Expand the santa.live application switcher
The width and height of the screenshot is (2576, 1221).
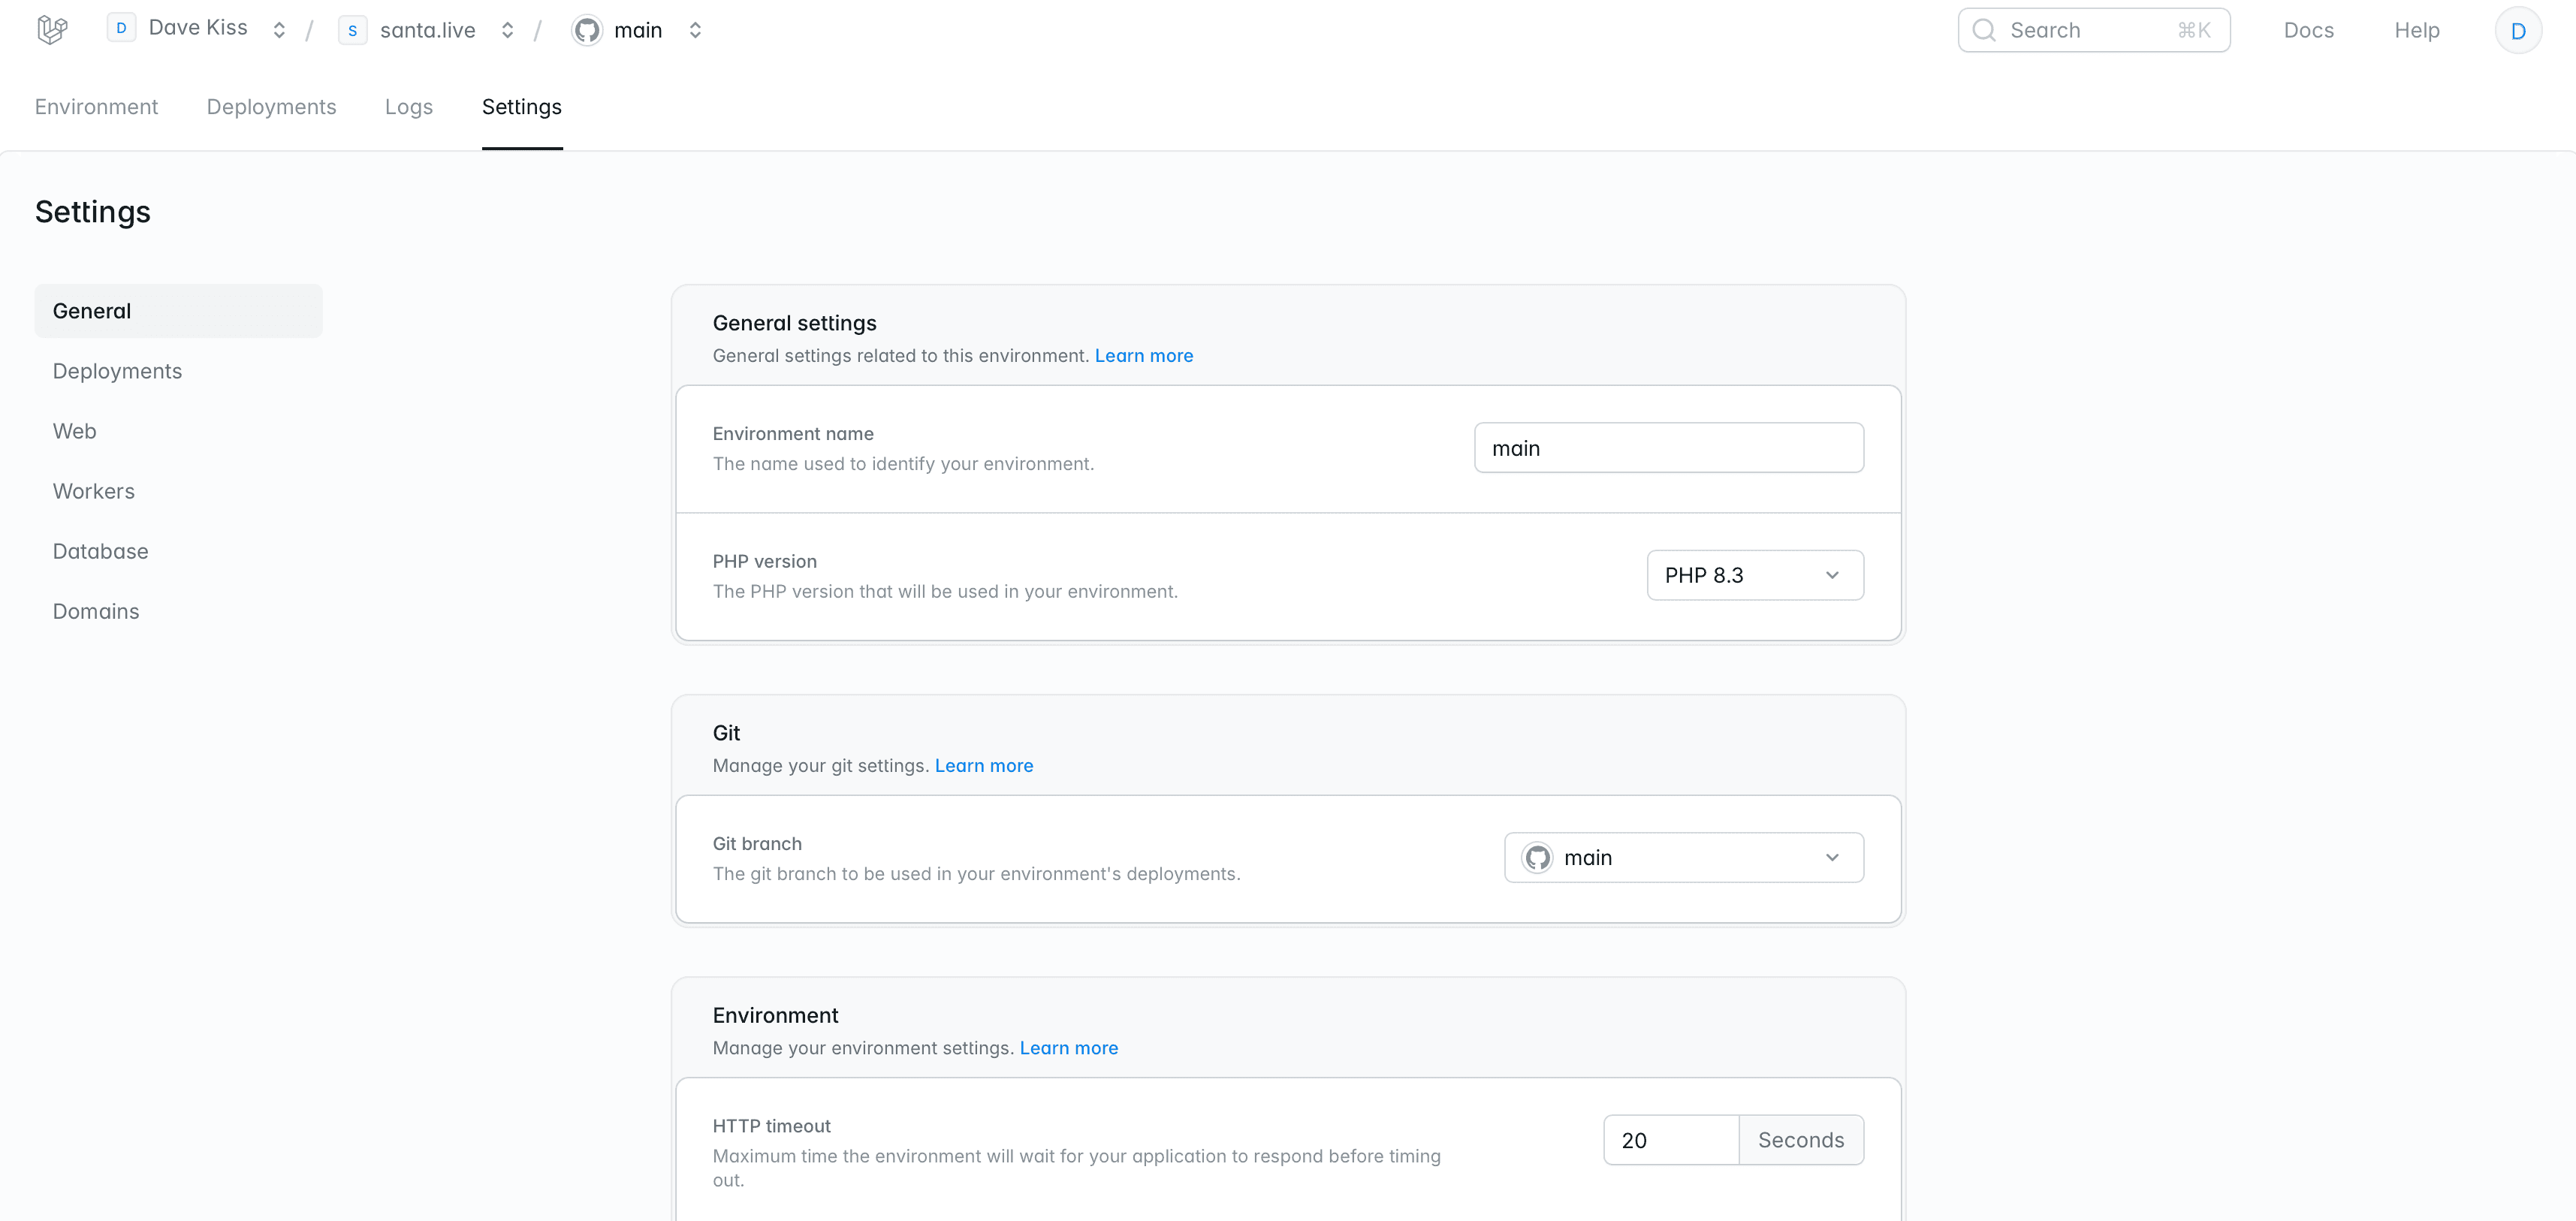click(507, 30)
